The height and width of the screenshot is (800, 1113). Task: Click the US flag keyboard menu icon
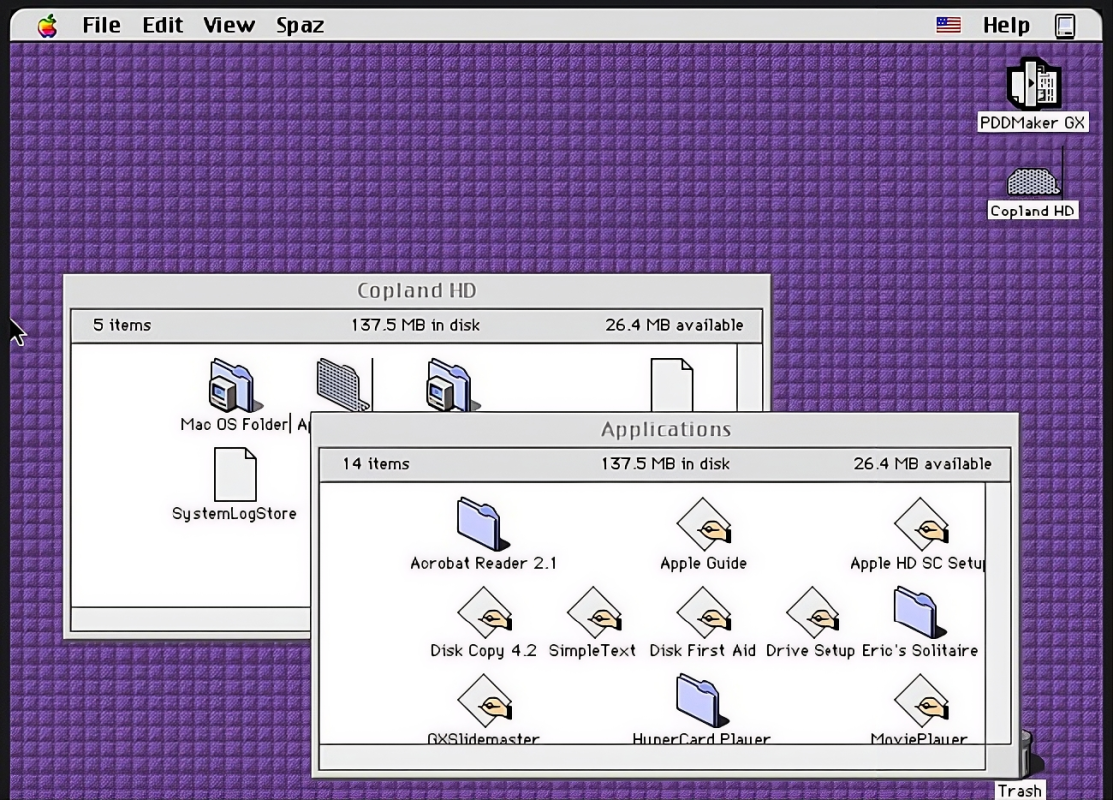(948, 26)
